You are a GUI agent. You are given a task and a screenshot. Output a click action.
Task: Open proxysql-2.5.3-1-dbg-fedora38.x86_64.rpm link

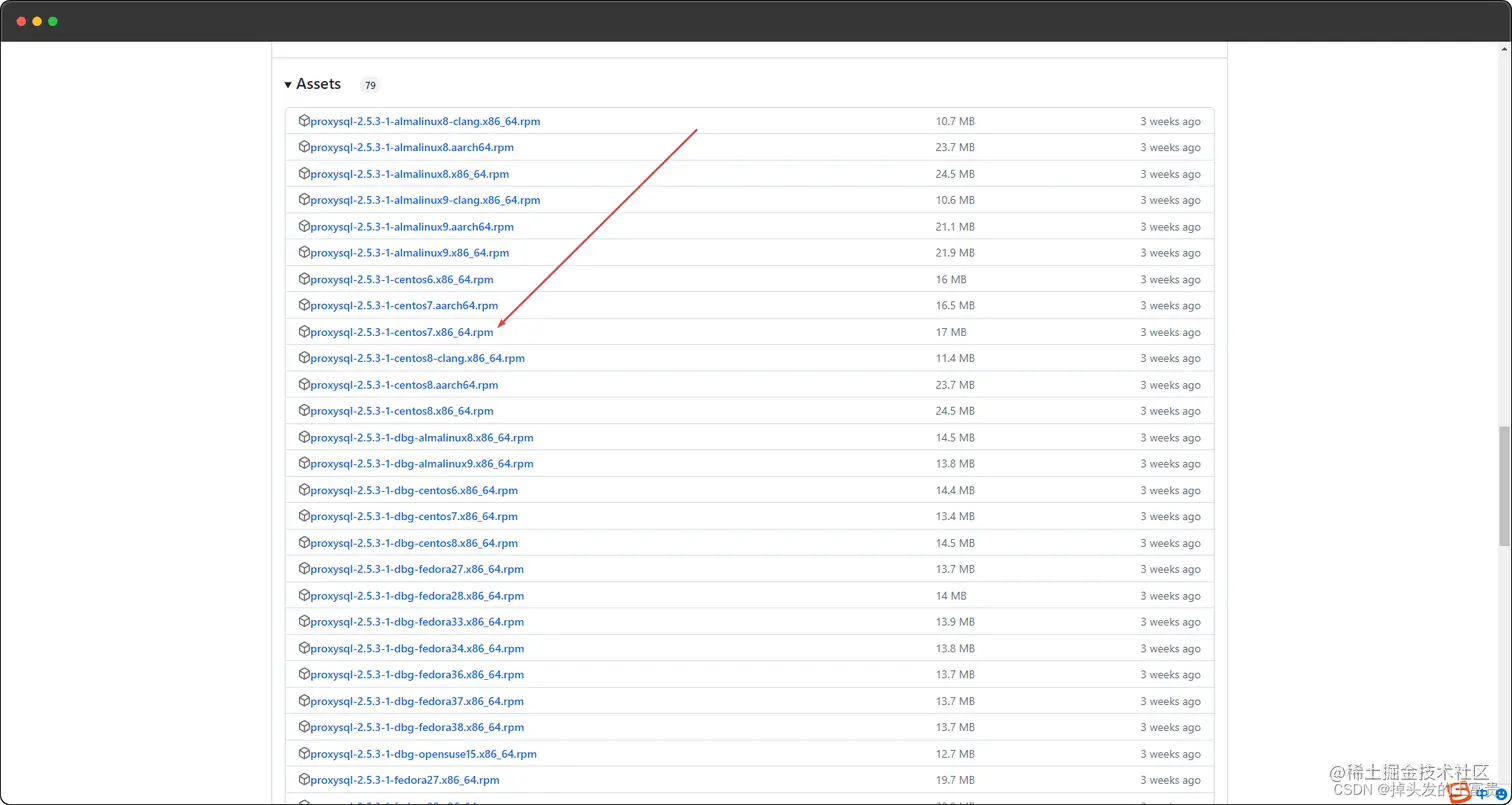[417, 728]
